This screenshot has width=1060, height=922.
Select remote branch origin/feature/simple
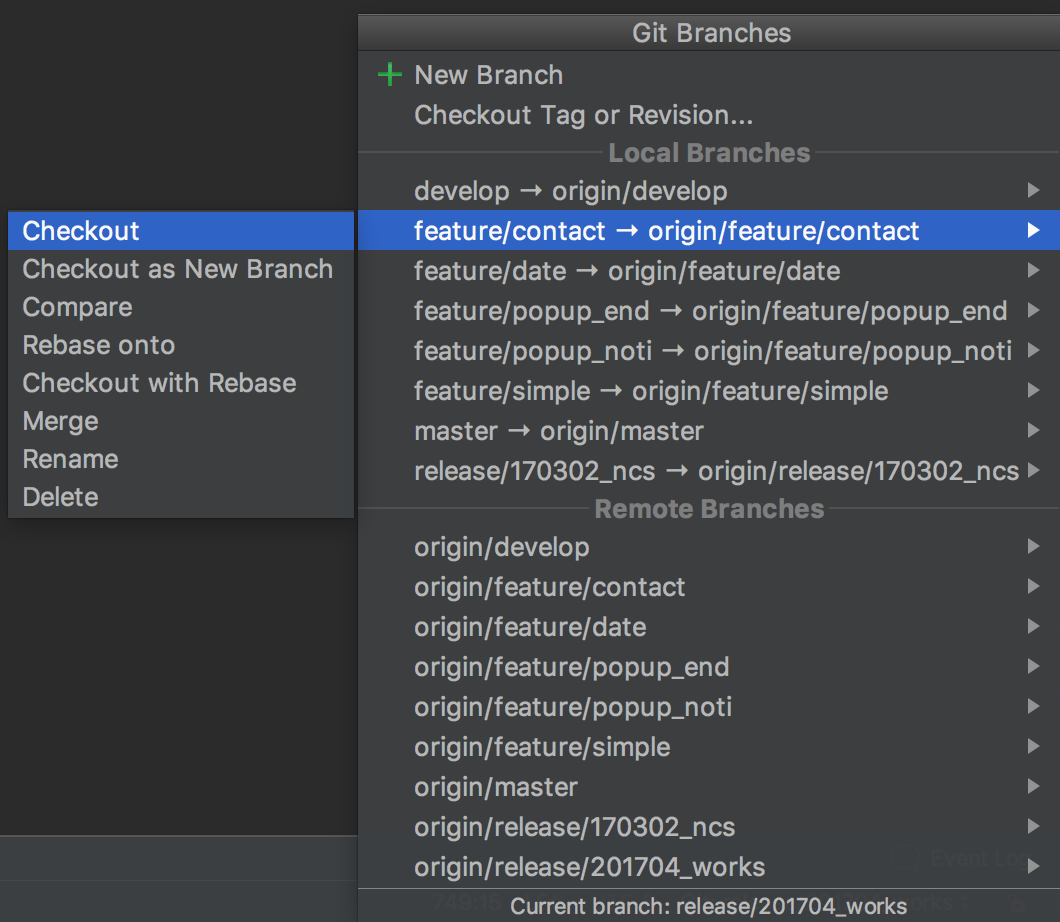[x=708, y=746]
